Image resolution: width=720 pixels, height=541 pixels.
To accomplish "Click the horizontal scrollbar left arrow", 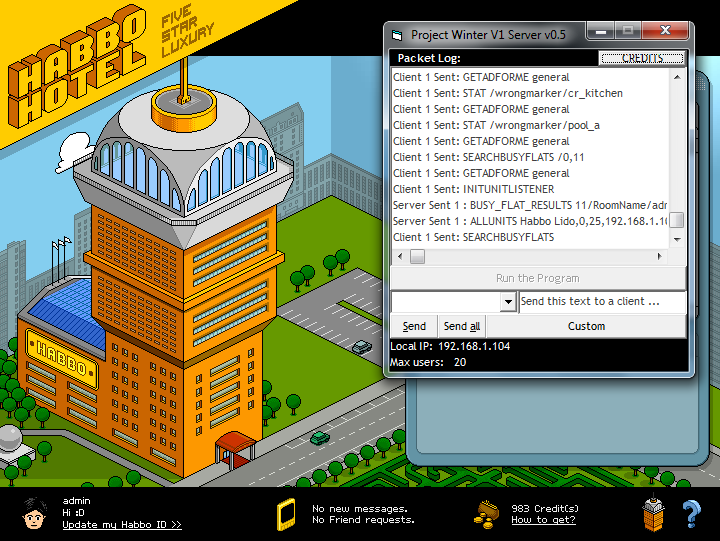I will pyautogui.click(x=400, y=256).
